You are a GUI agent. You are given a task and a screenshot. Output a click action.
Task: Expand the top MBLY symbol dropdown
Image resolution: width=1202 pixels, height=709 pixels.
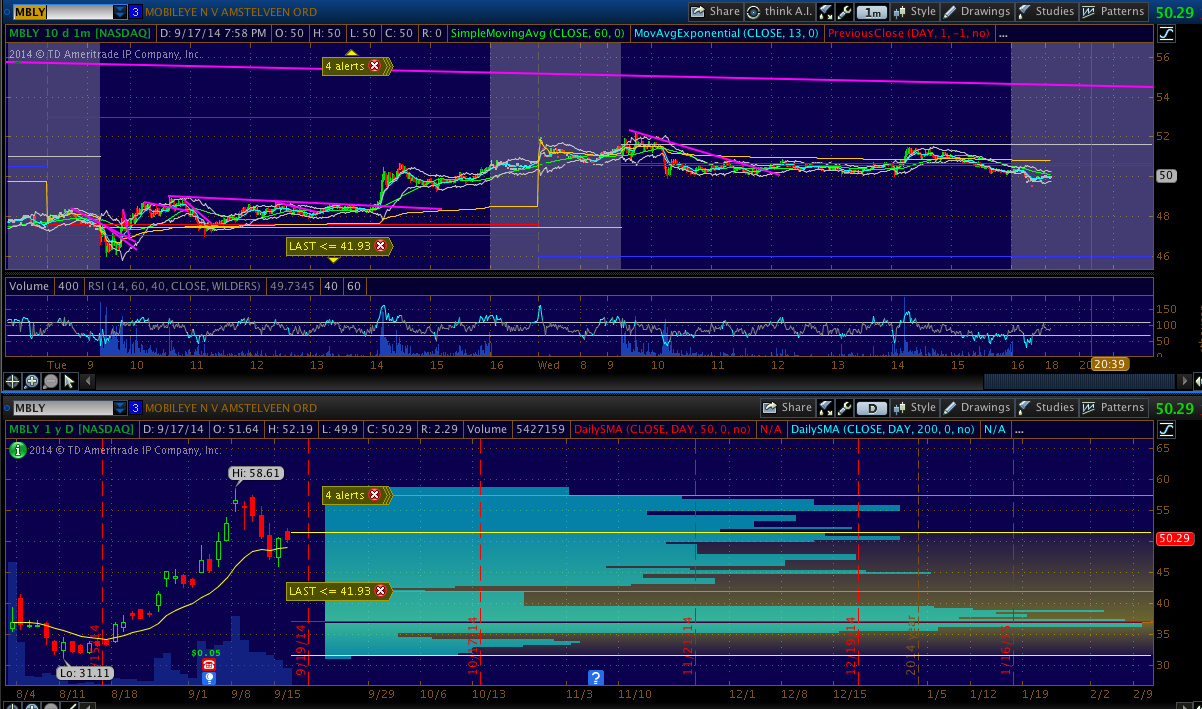[x=120, y=12]
